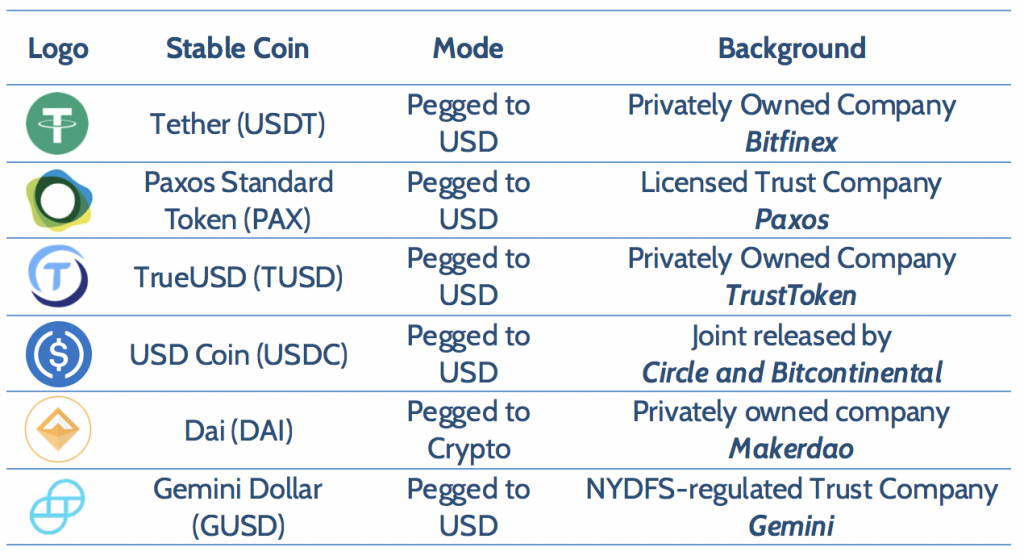
Task: Click the green Tether logo icon
Action: 57,123
